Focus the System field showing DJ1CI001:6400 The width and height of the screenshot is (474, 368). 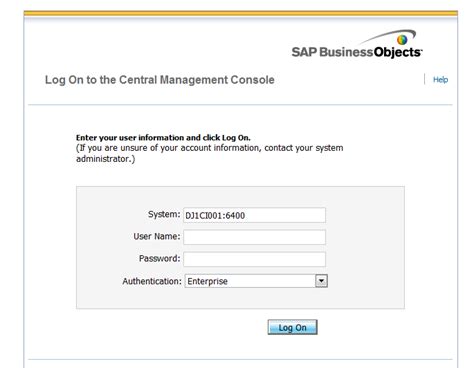254,215
